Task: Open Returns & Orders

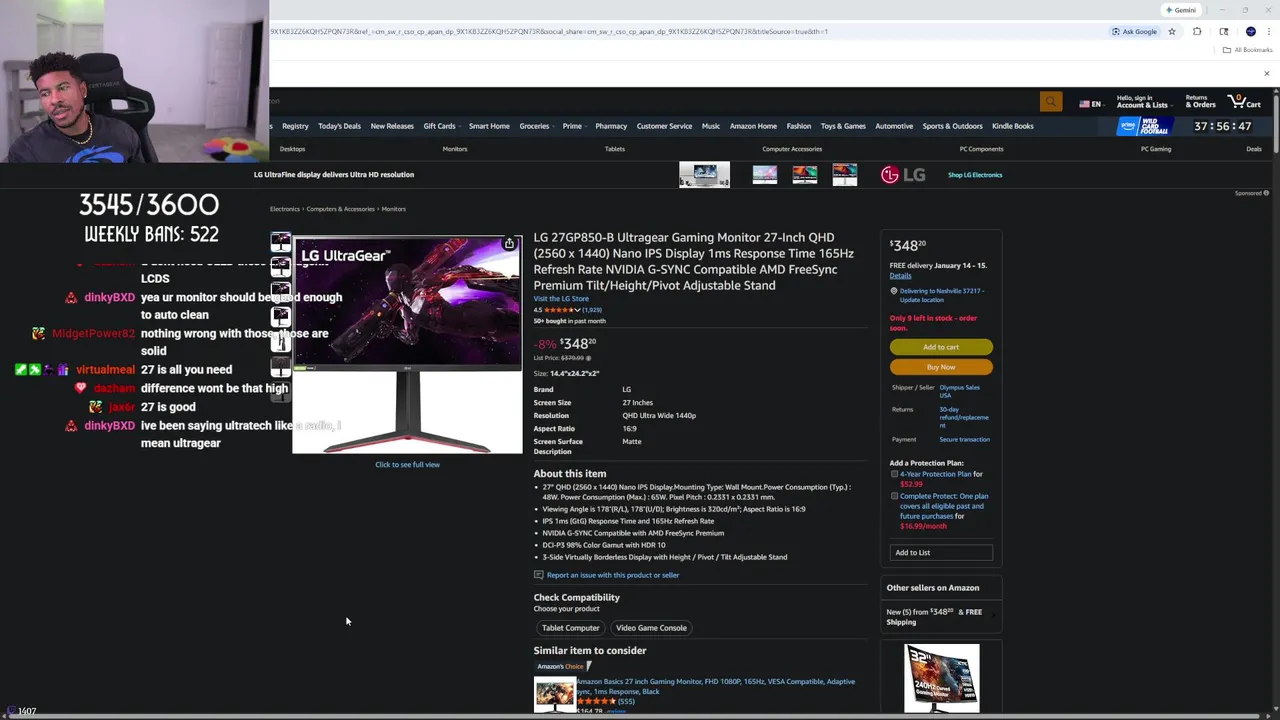Action: click(1200, 102)
